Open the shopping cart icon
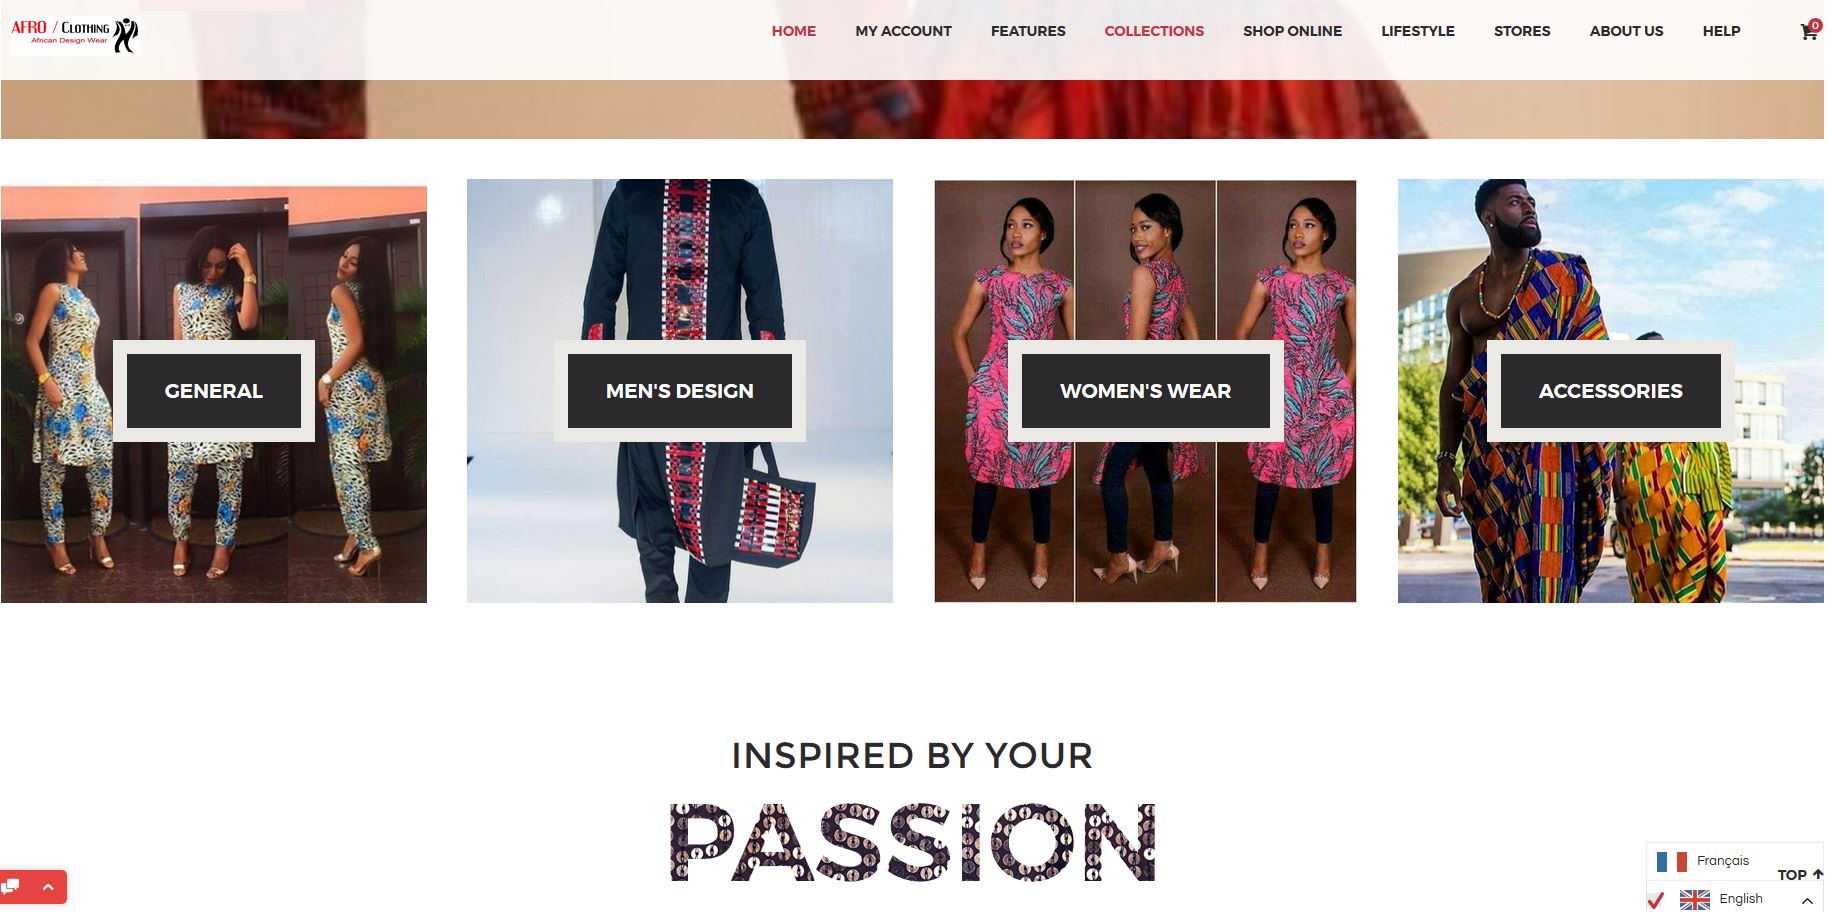1829x912 pixels. [1809, 31]
